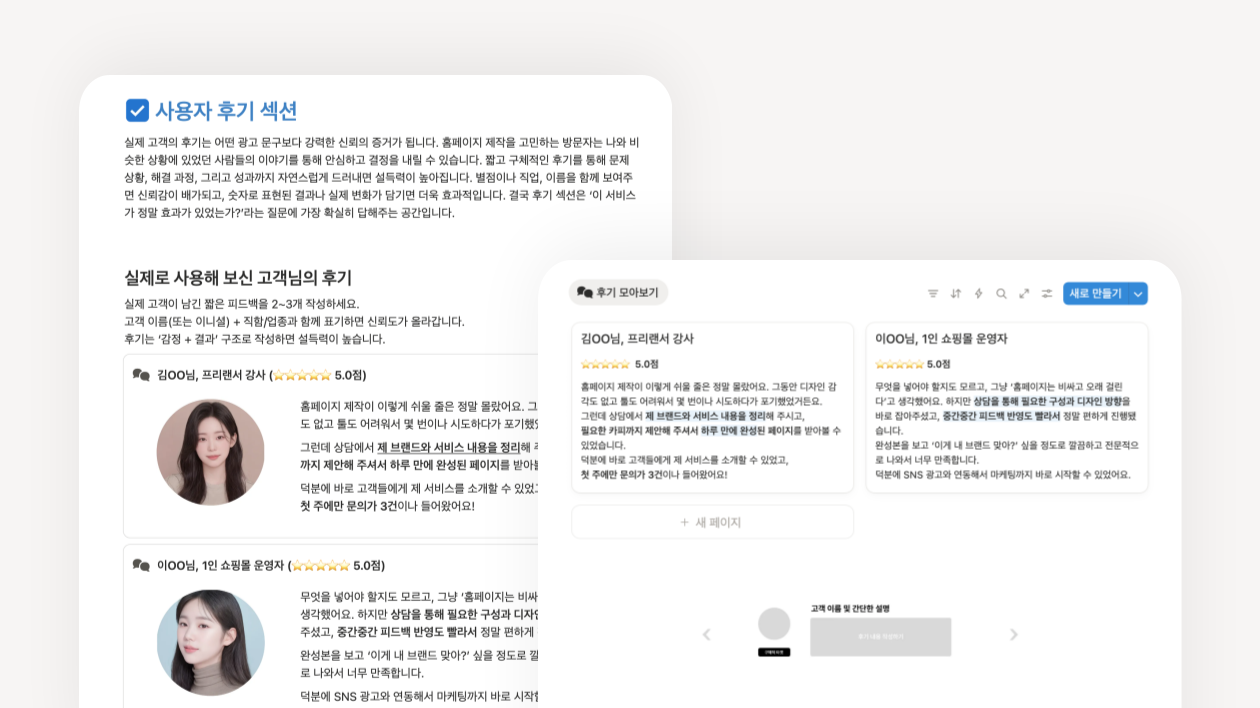
Task: Click the search magnifier icon
Action: [1001, 293]
